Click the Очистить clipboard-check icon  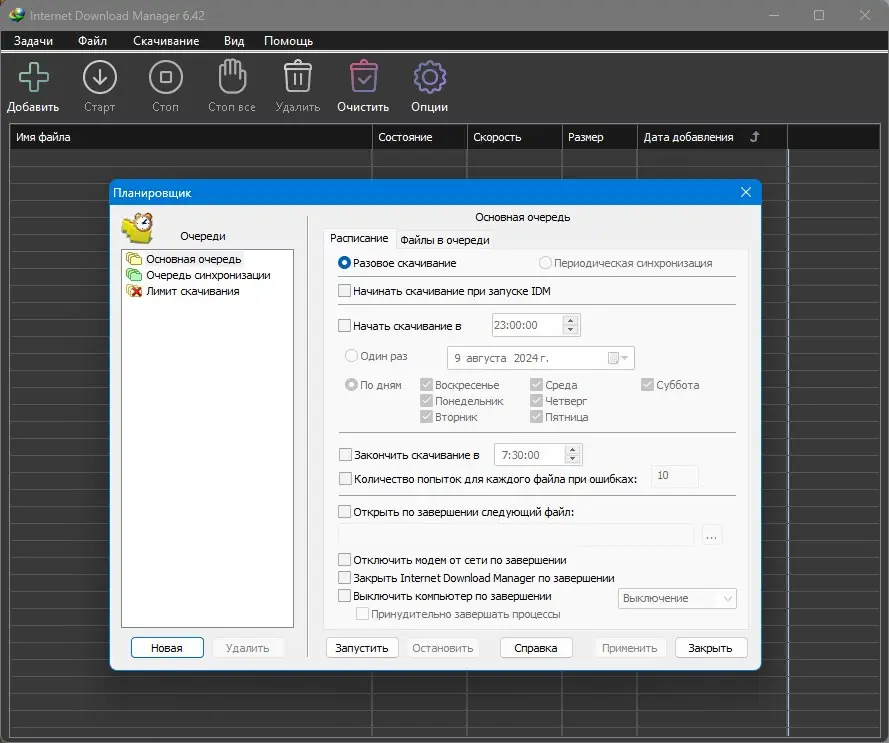point(363,76)
